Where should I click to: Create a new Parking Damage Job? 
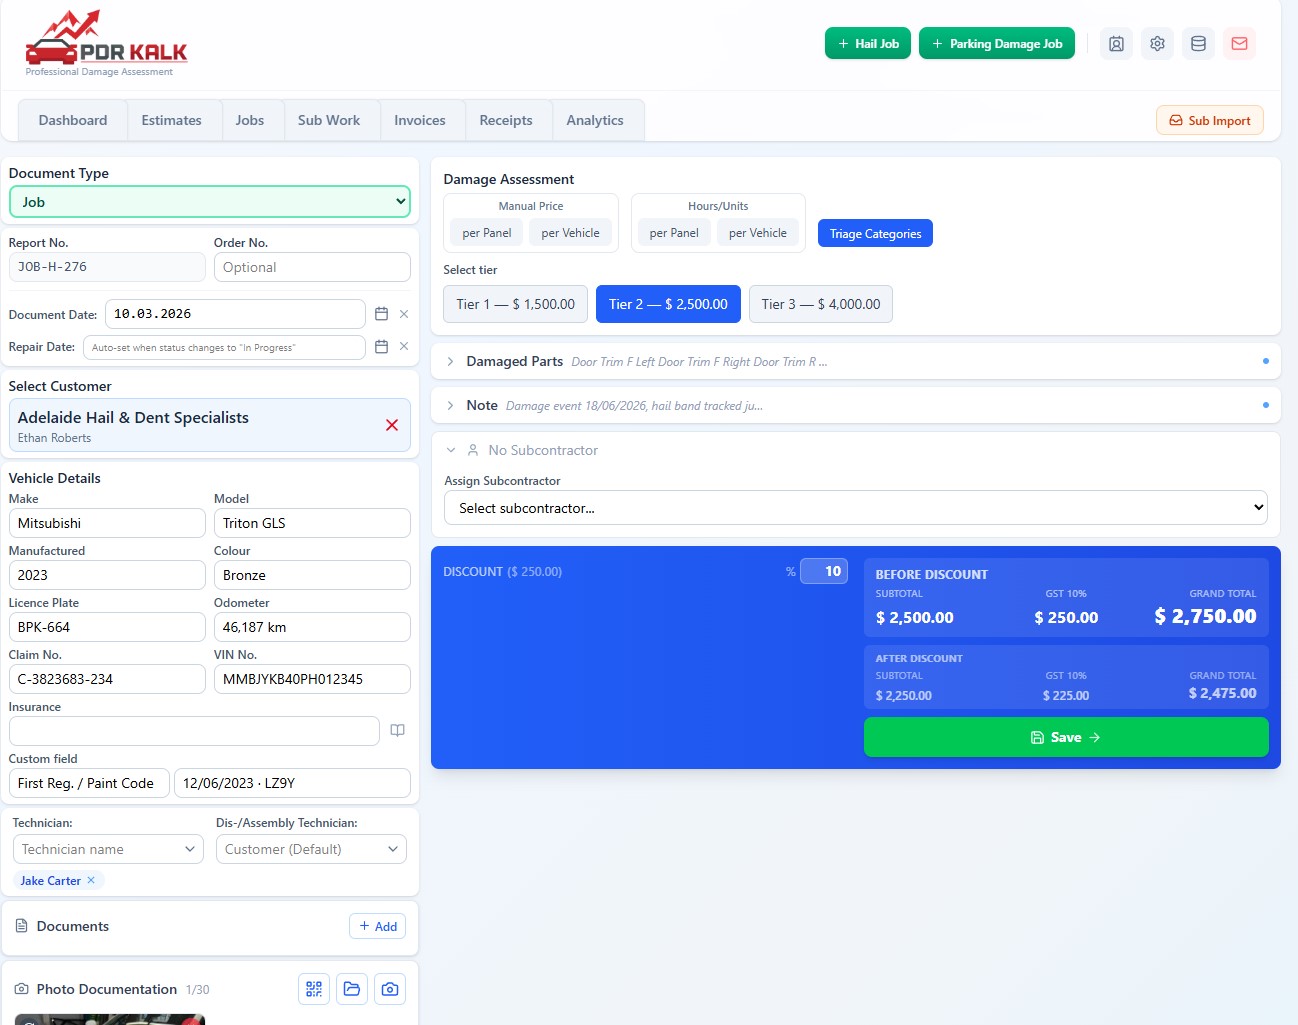(x=997, y=44)
